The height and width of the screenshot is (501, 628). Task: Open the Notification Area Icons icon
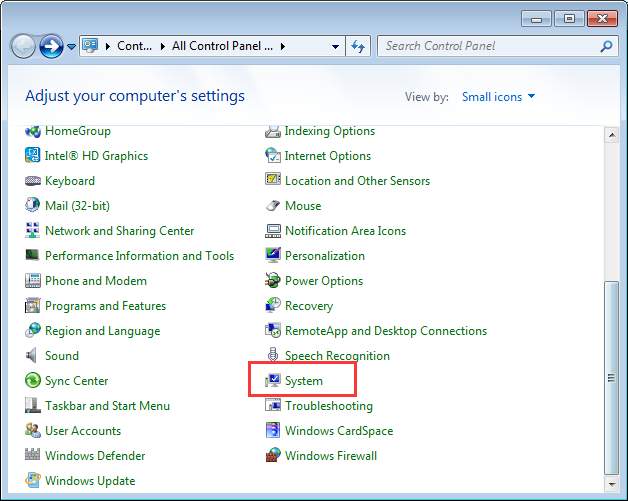(x=273, y=231)
